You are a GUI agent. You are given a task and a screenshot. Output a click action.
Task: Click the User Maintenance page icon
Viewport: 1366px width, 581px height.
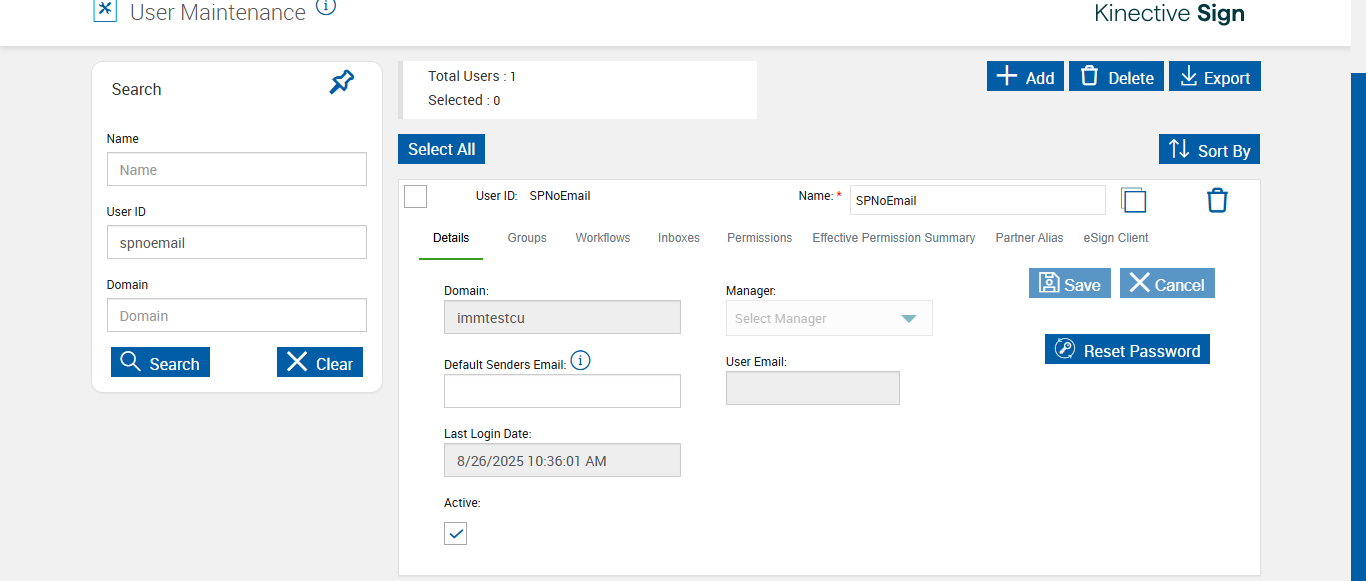105,11
